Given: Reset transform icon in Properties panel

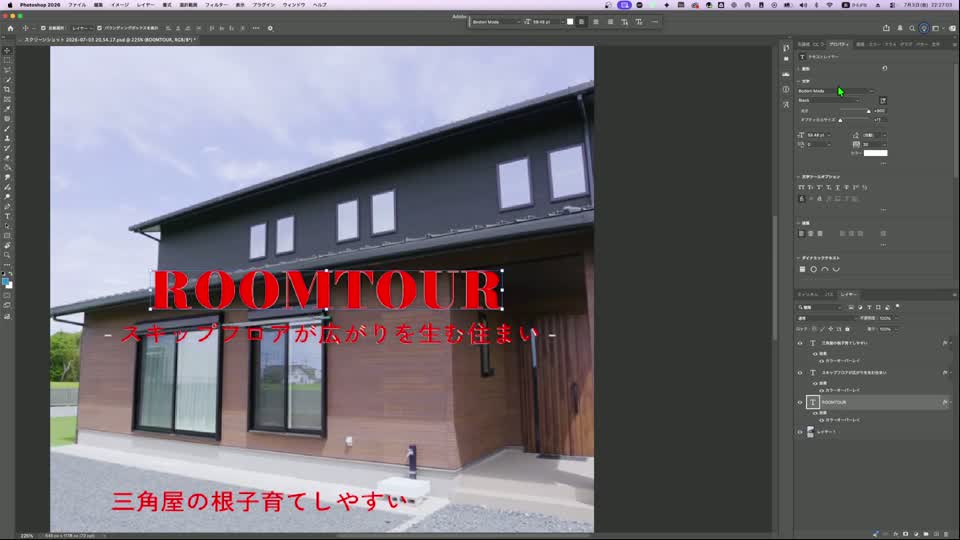Looking at the screenshot, I should (x=885, y=69).
